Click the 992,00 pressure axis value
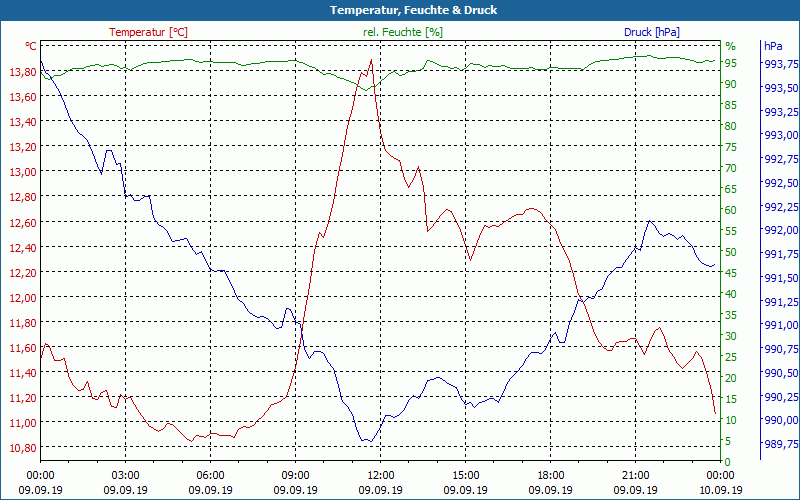The width and height of the screenshot is (800, 500). [x=781, y=230]
